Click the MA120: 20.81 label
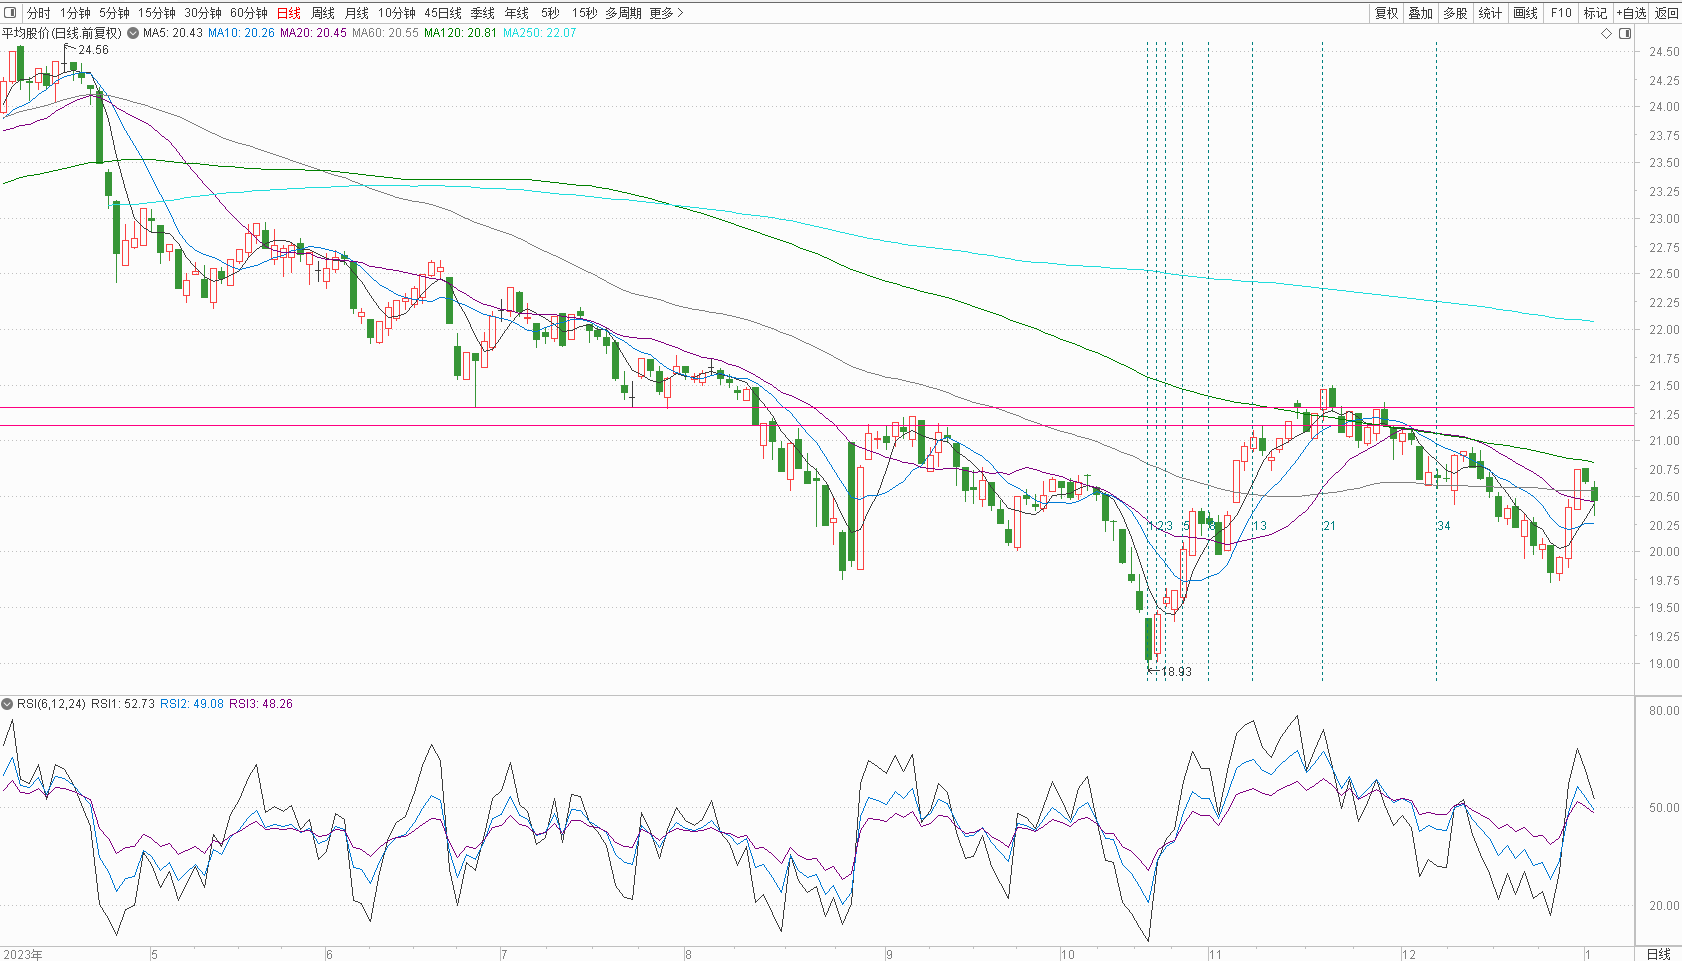Image resolution: width=1682 pixels, height=961 pixels. [x=460, y=33]
